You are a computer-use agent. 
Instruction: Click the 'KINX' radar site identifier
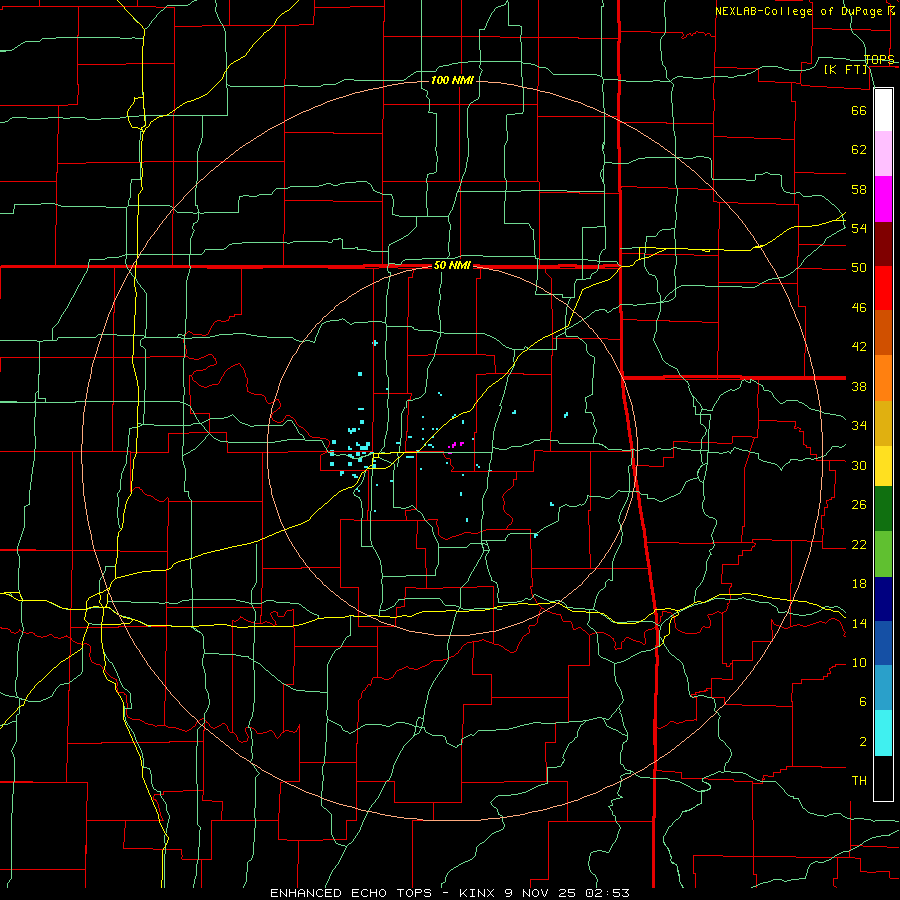pyautogui.click(x=478, y=893)
